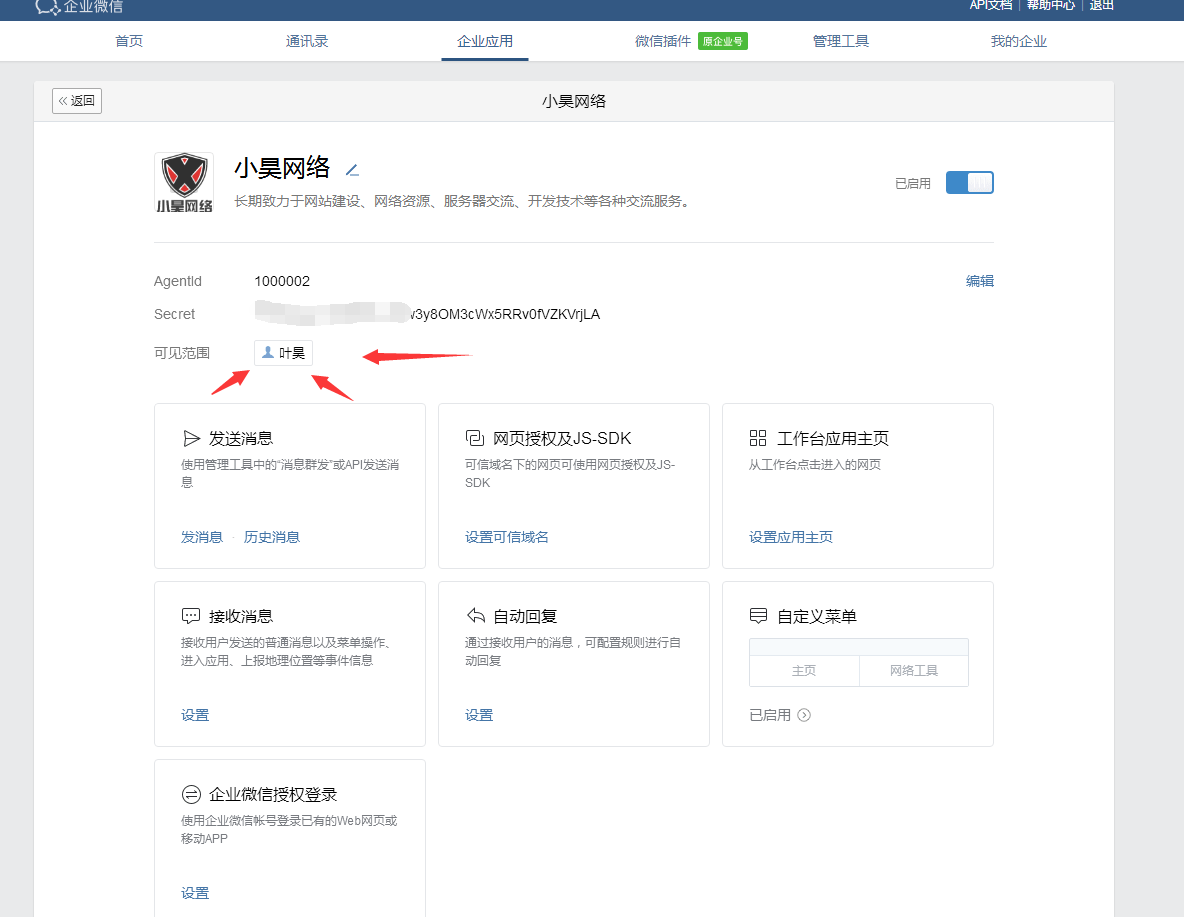Image resolution: width=1184 pixels, height=917 pixels.
Task: Open 设置应用主页 link
Action: coord(791,537)
